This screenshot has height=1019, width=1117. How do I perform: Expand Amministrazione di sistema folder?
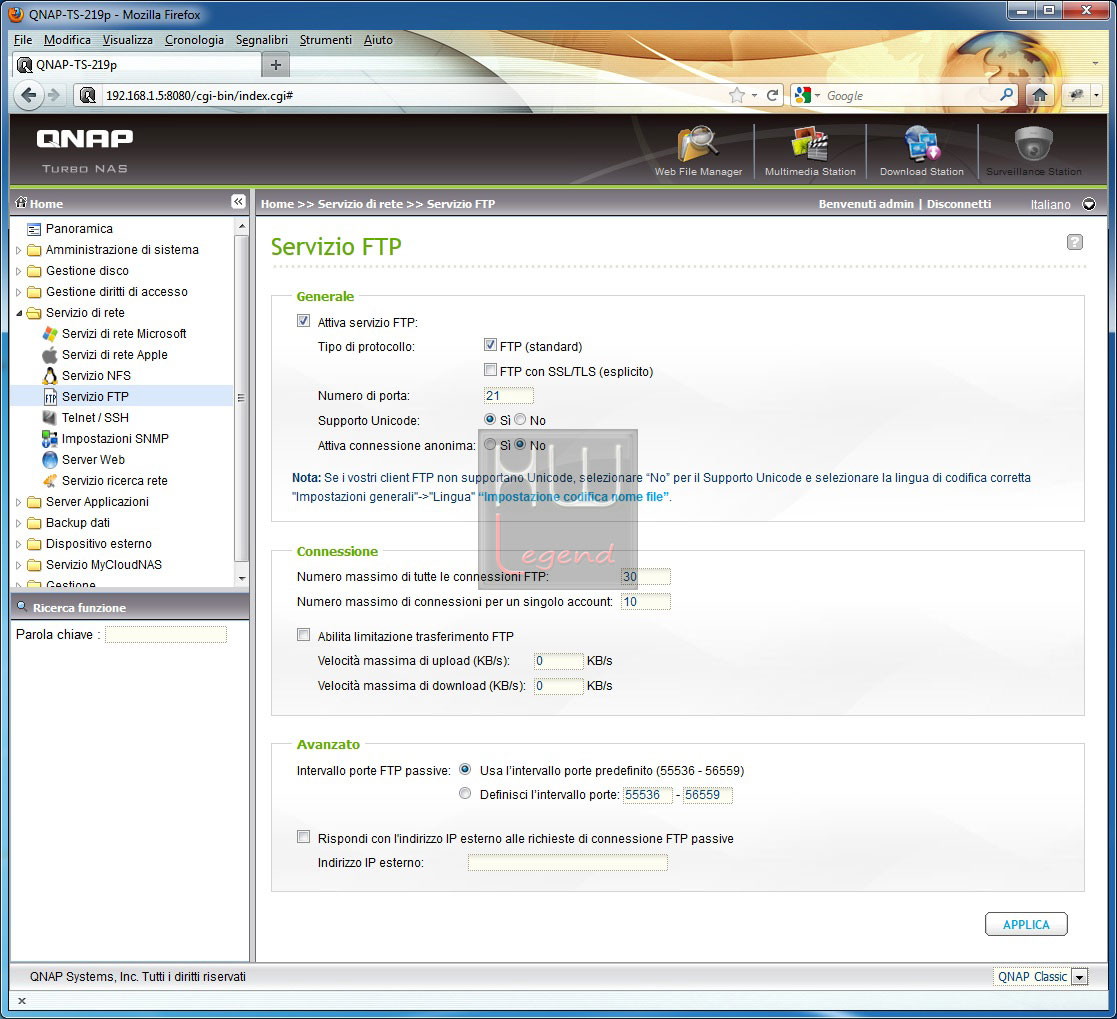point(19,250)
